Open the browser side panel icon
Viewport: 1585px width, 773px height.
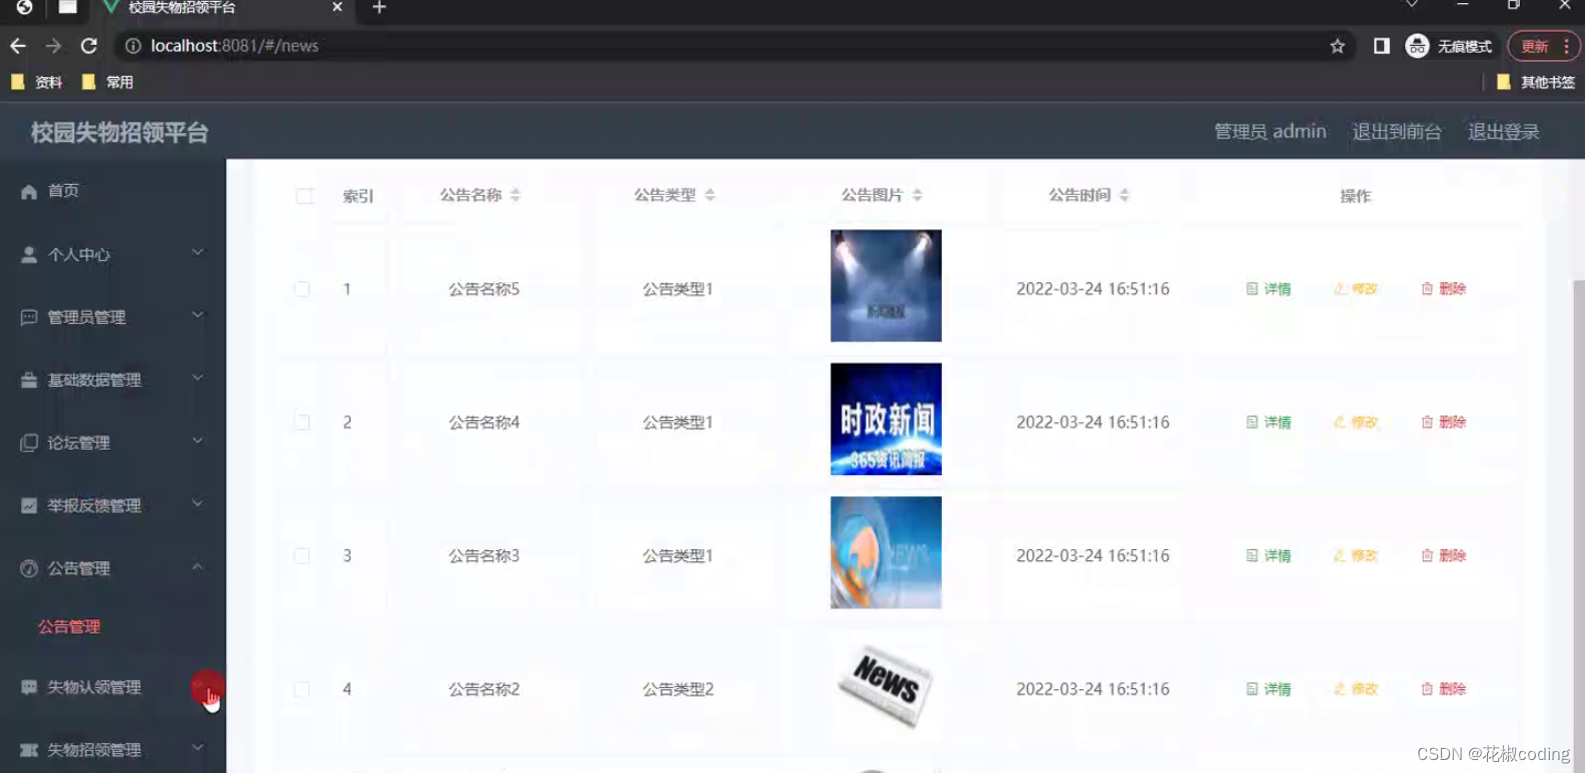coord(1381,46)
